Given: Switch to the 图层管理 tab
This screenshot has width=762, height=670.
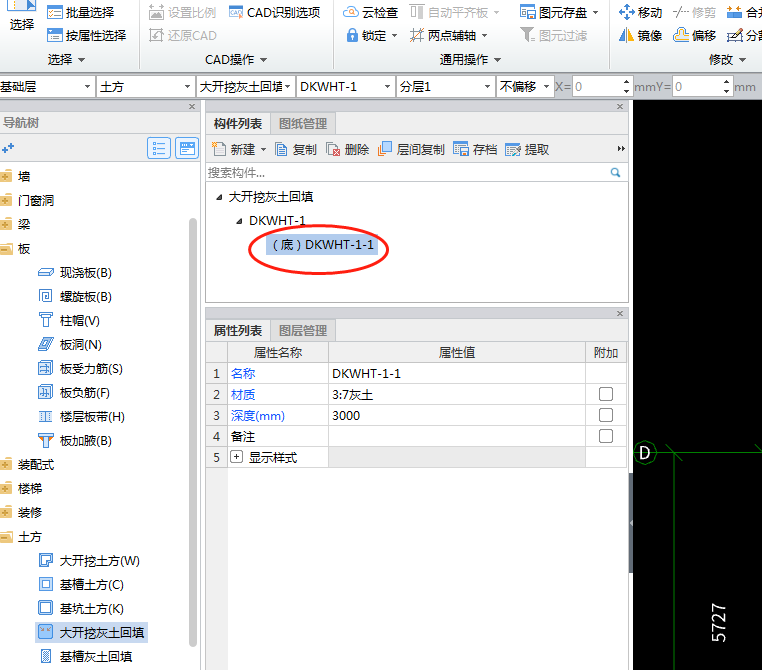Looking at the screenshot, I should (303, 331).
